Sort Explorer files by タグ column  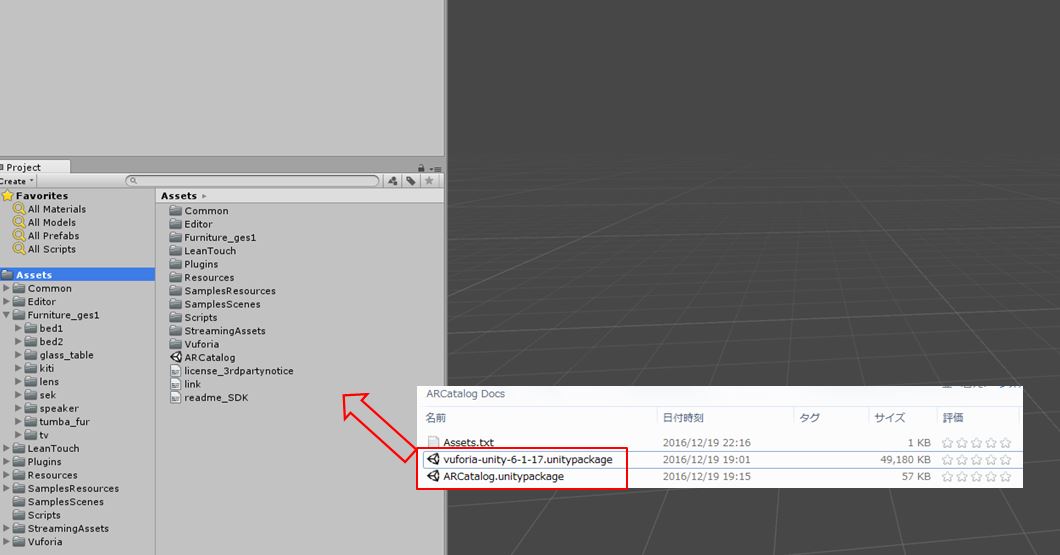pos(809,418)
